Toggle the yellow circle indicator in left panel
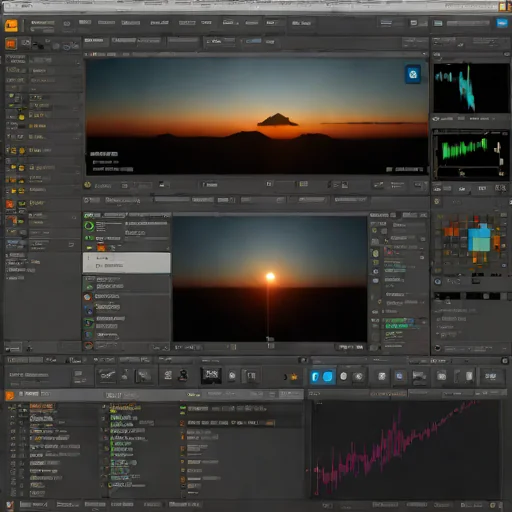Viewport: 512px width, 512px height. 22,117
